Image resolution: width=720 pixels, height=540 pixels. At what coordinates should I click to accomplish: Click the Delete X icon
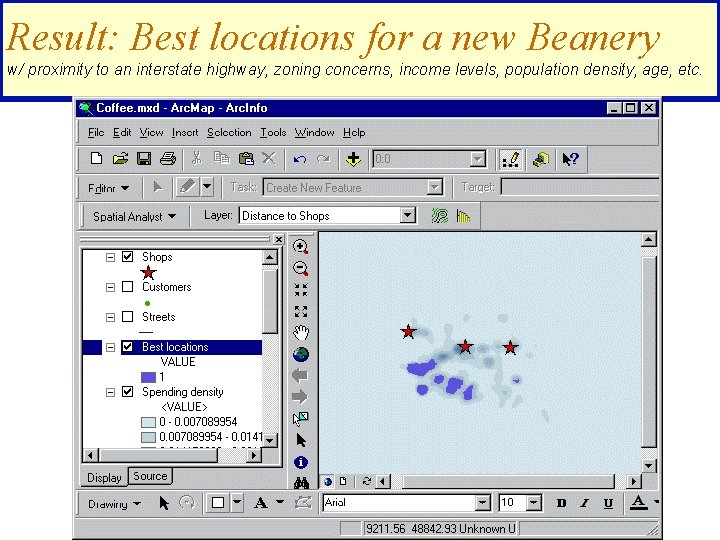(x=269, y=159)
